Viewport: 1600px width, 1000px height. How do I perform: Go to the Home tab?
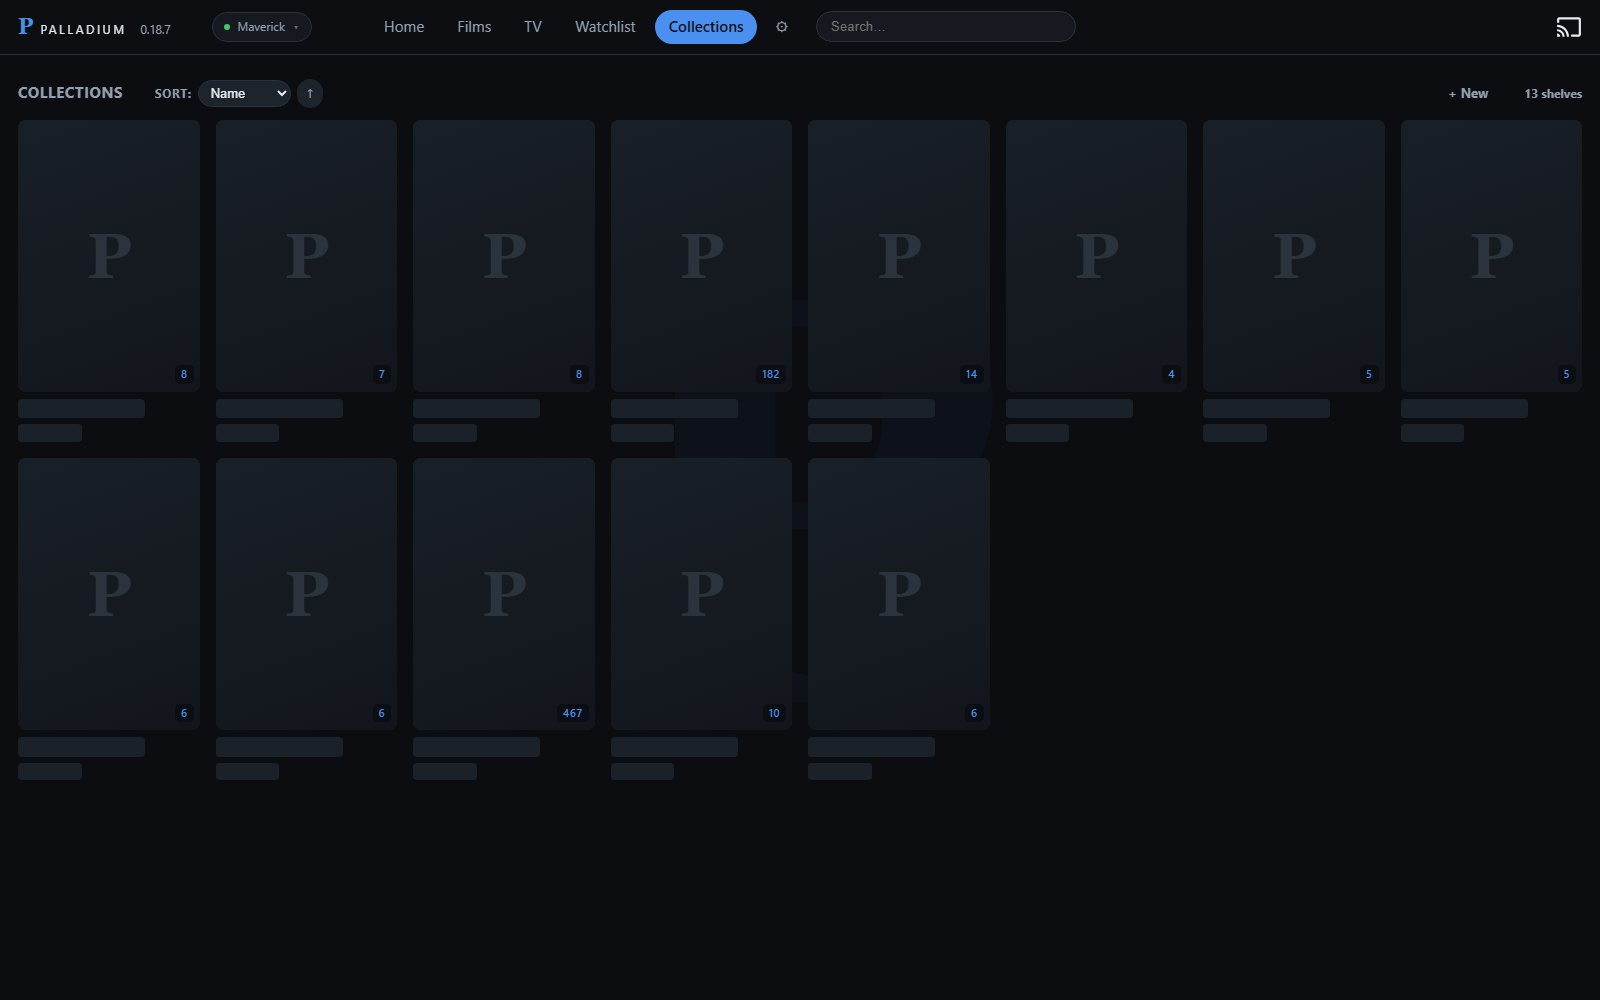click(404, 27)
